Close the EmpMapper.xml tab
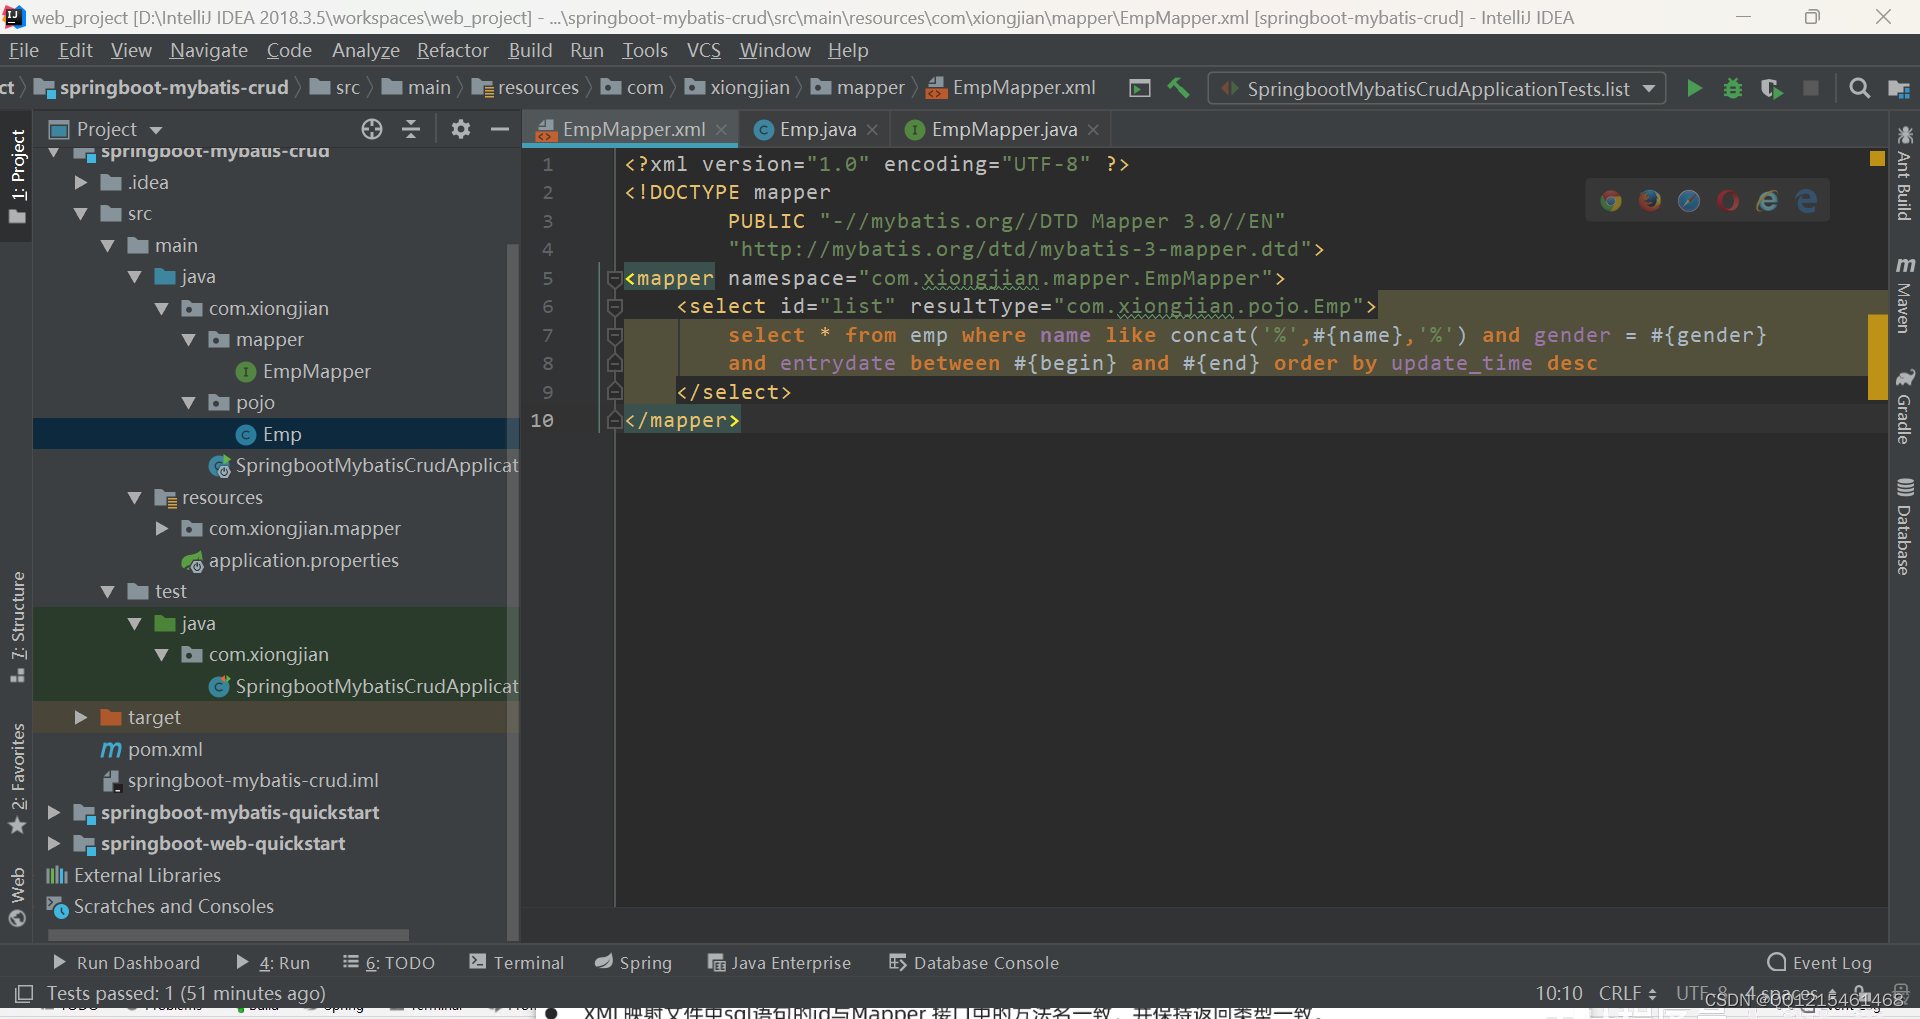1920x1019 pixels. pos(721,130)
